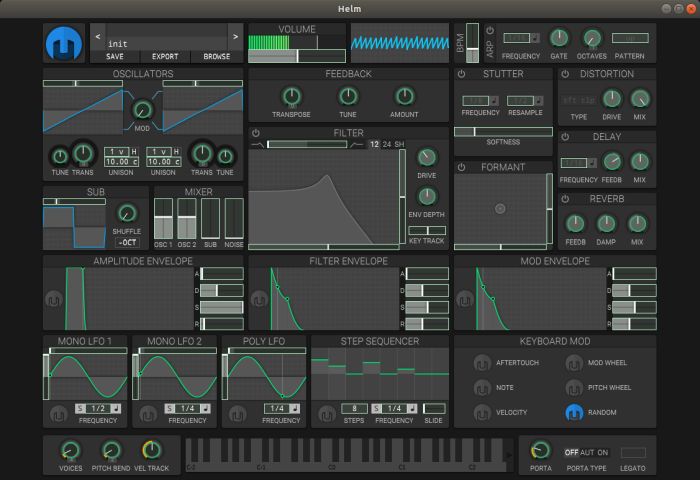This screenshot has height=480, width=700.
Task: Click the Arp GATE knob
Action: point(558,38)
